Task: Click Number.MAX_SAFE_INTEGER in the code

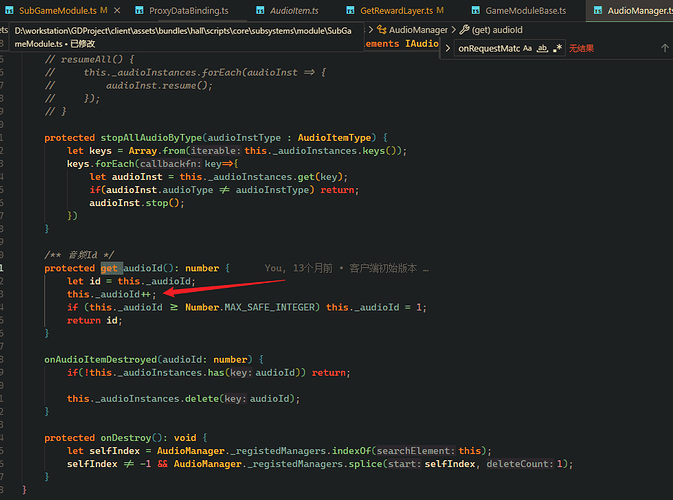Action: click(250, 307)
